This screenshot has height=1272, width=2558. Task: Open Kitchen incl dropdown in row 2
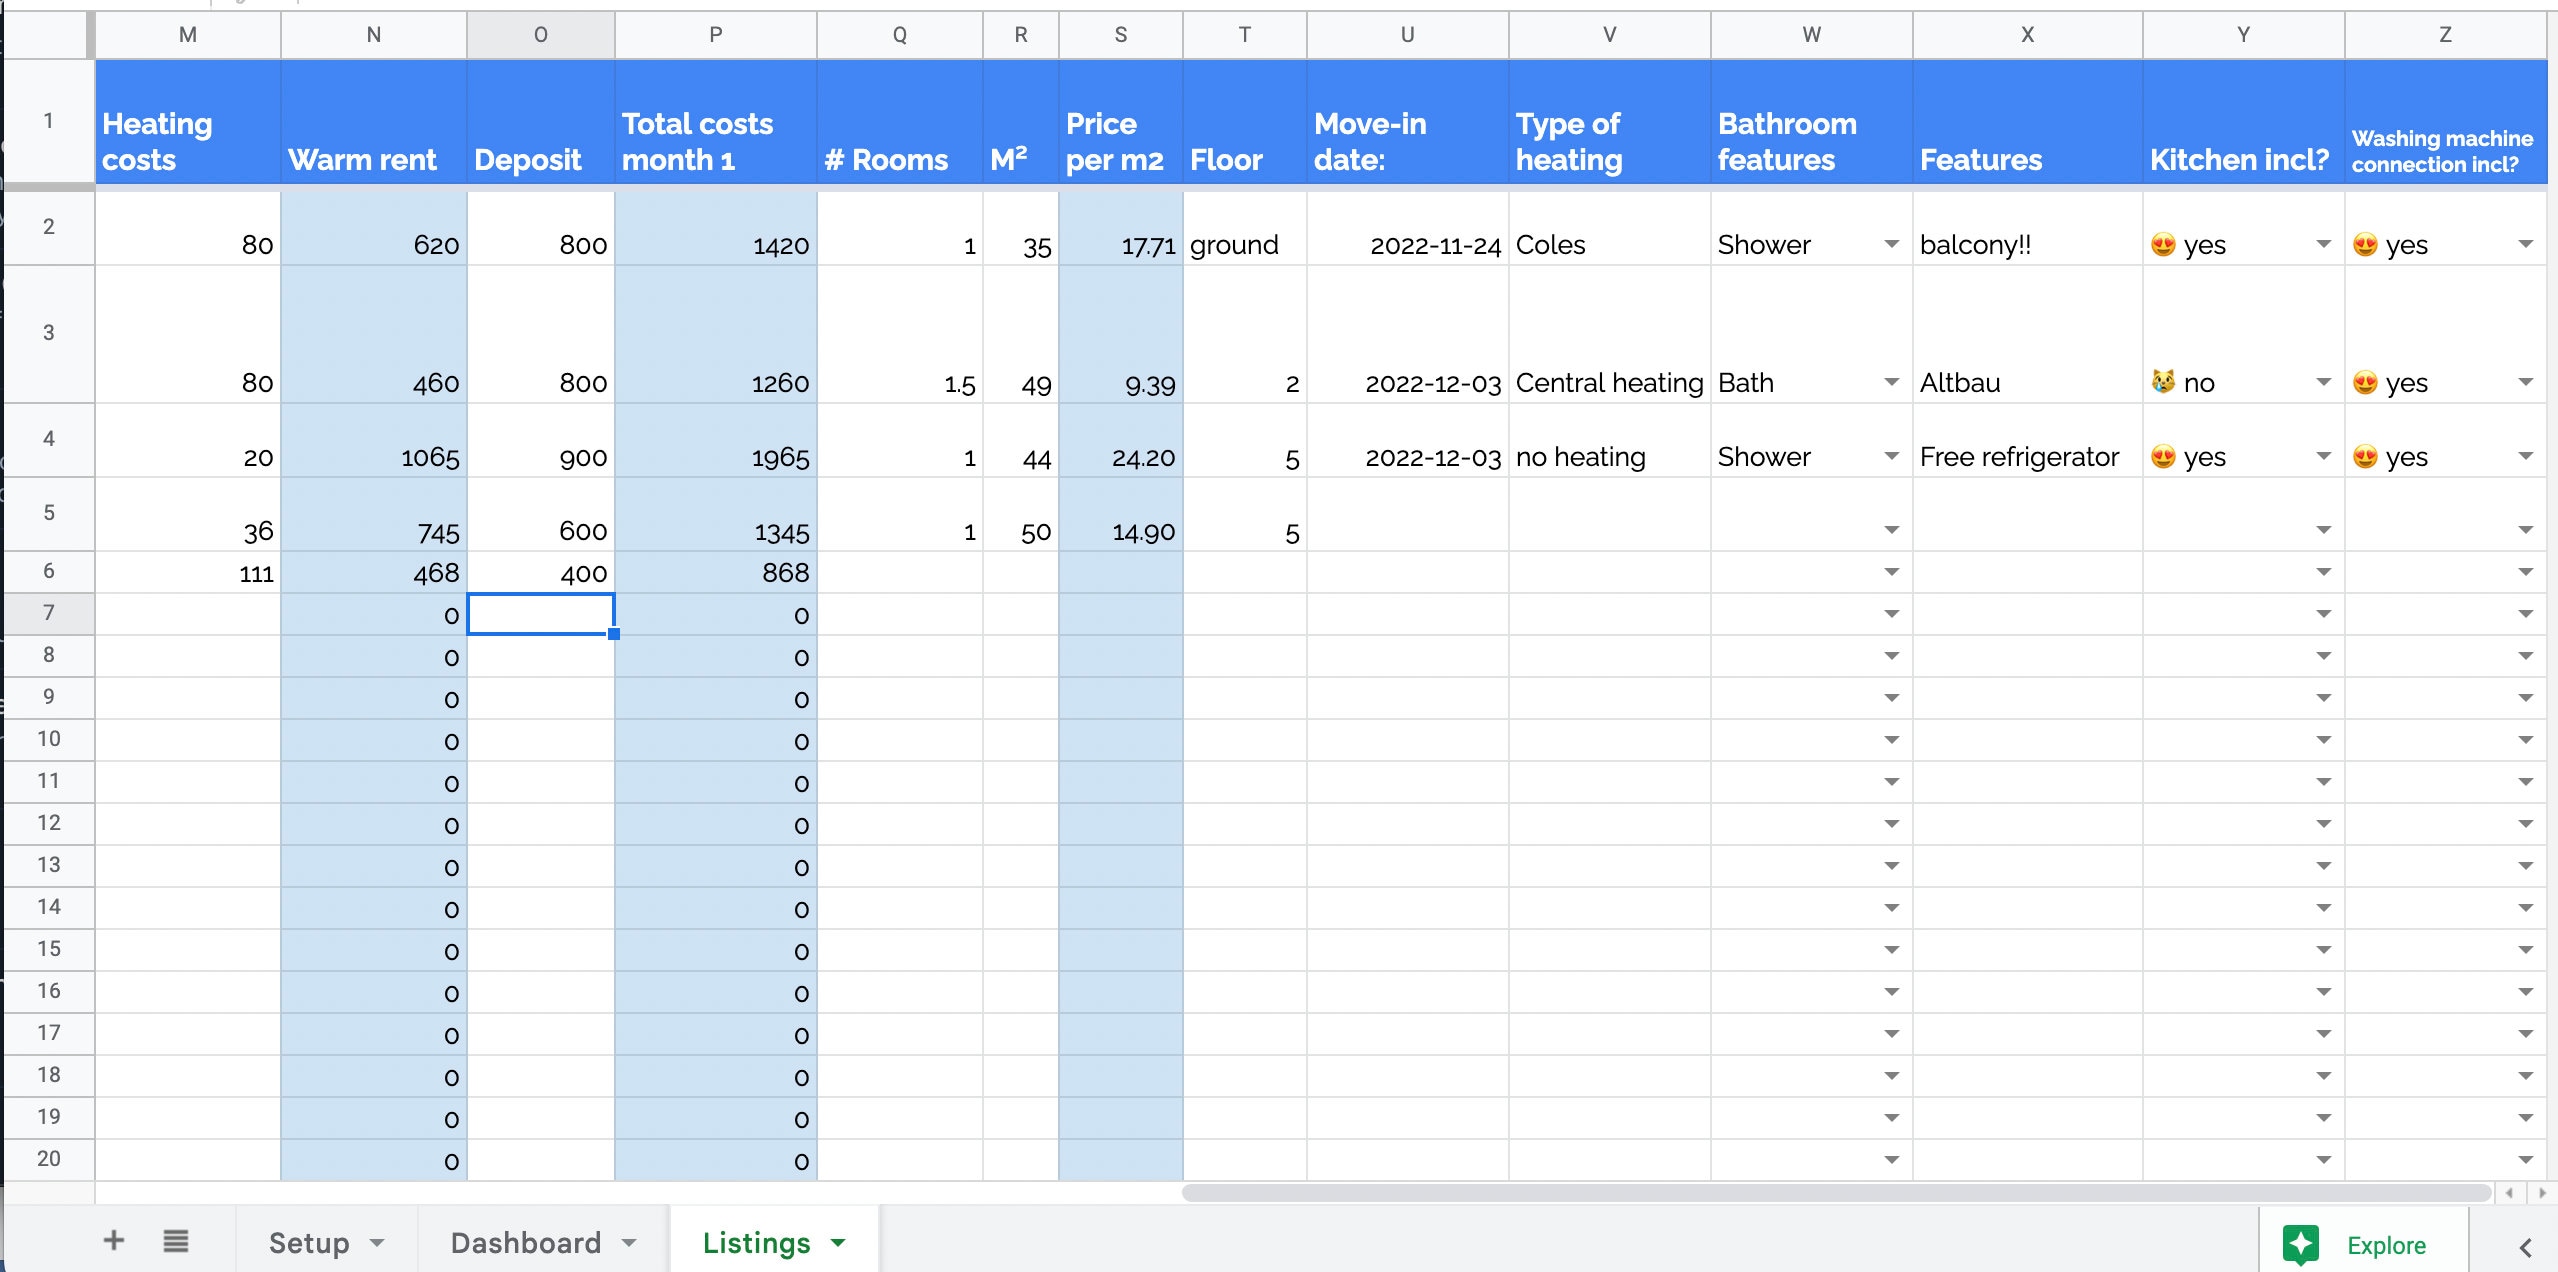point(2323,244)
